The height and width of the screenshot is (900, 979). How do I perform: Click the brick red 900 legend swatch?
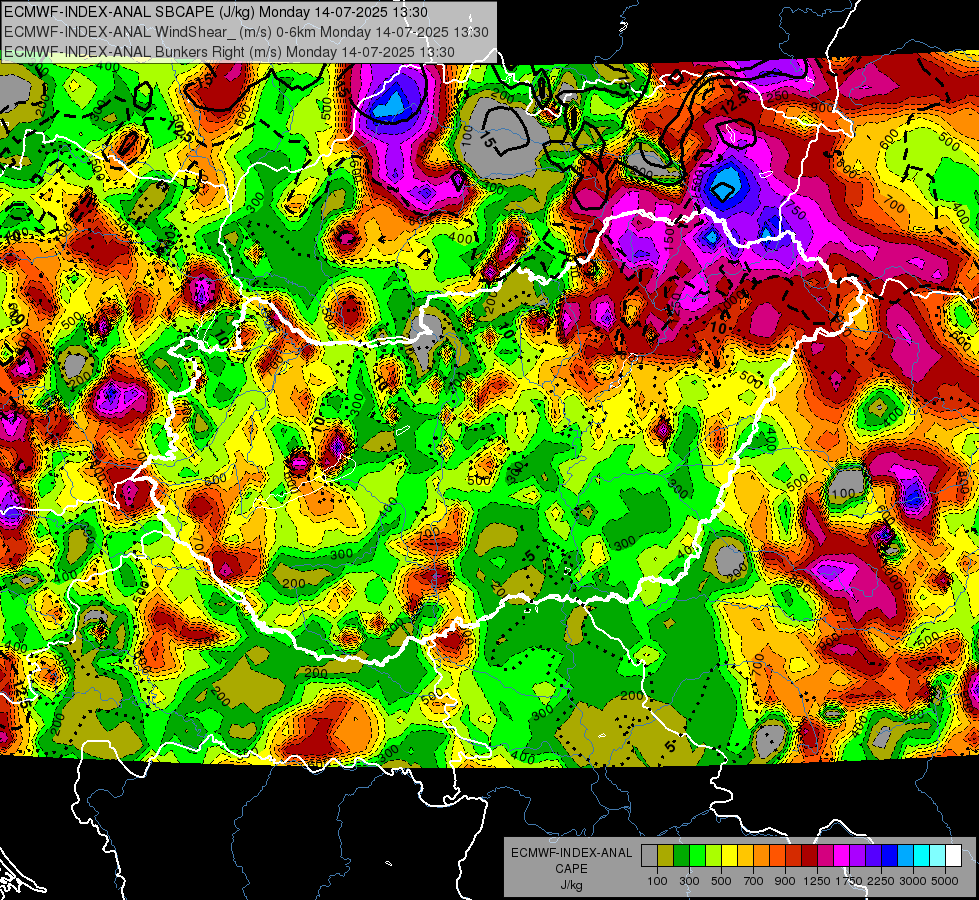[794, 856]
